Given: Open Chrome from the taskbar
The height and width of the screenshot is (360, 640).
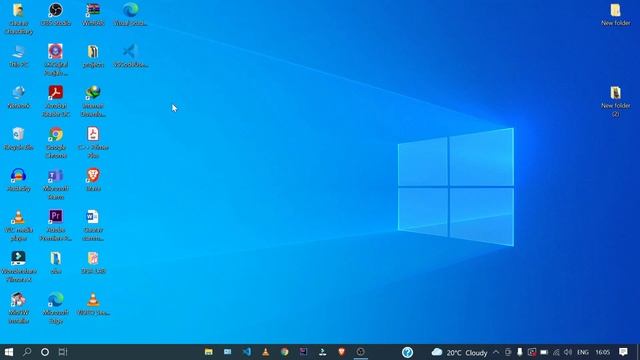Looking at the screenshot, I should [x=284, y=352].
